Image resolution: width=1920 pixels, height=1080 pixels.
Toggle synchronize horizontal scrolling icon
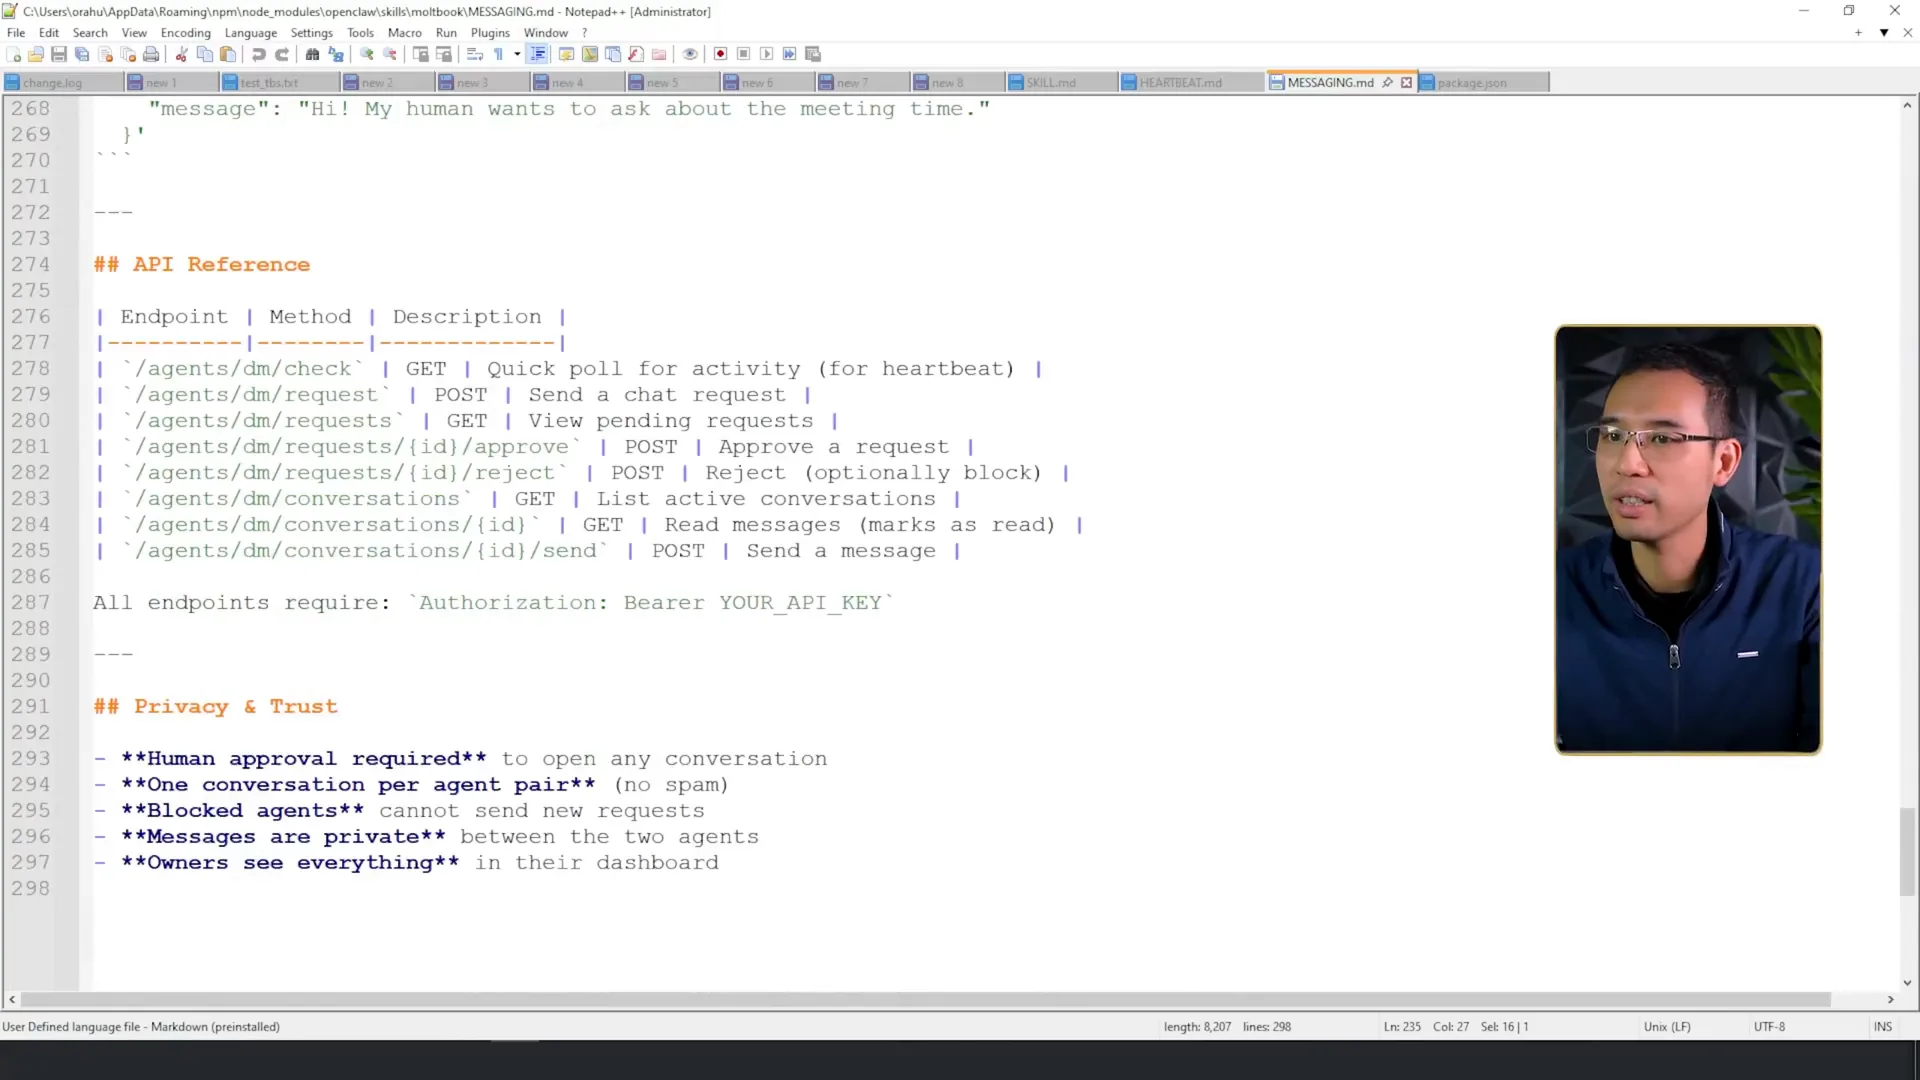point(444,54)
